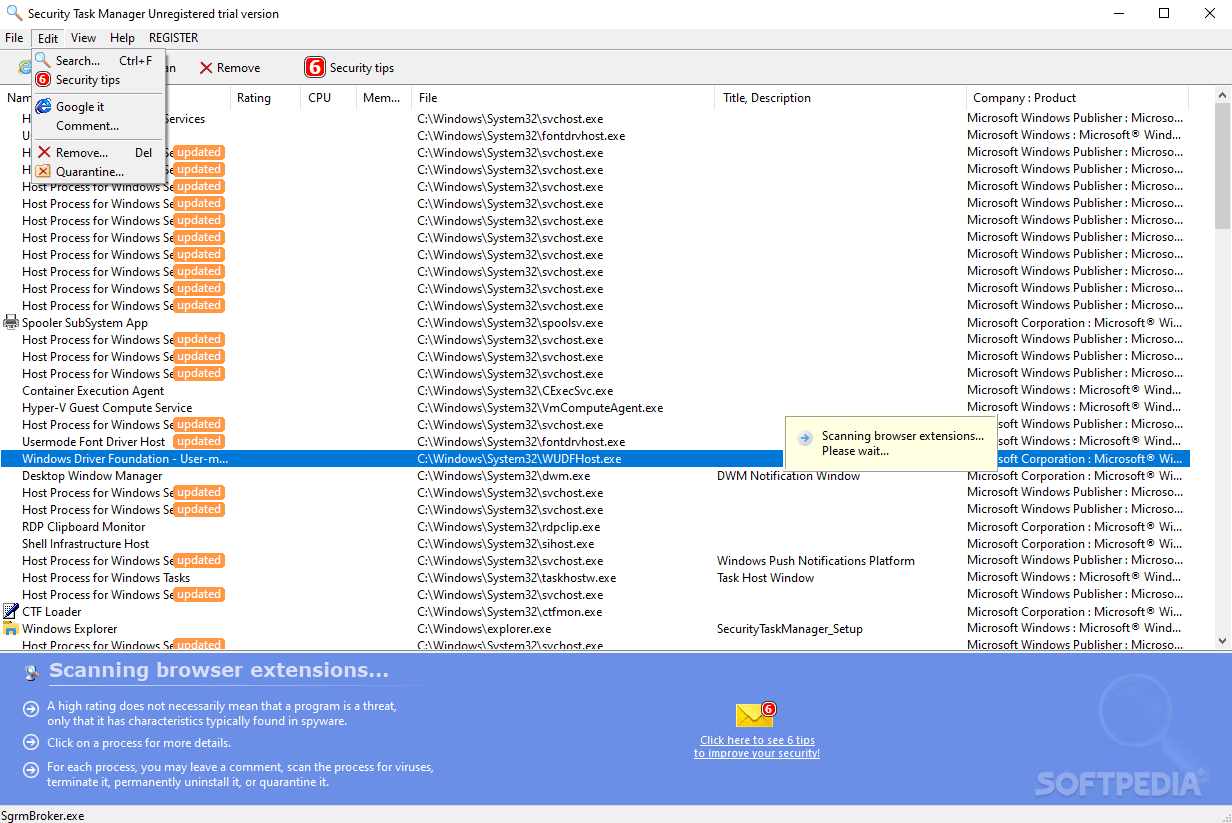This screenshot has height=823, width=1232.
Task: Select Hyper-V Guest Compute Service row
Action: [x=595, y=408]
